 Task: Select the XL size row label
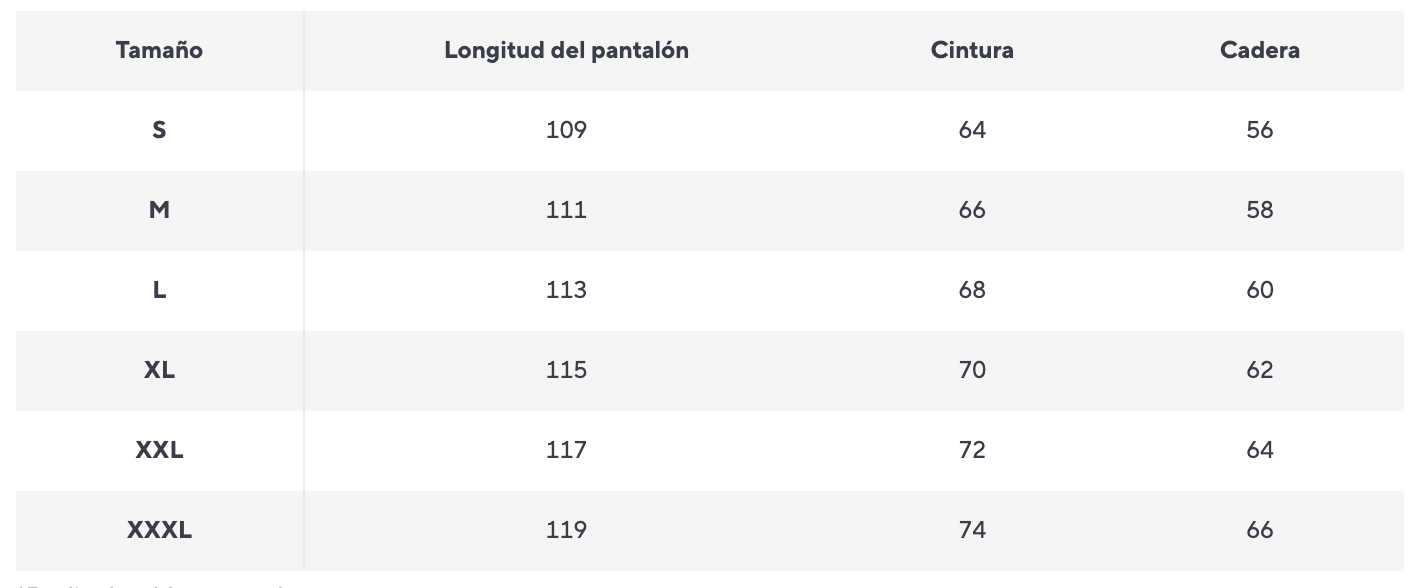click(x=159, y=370)
